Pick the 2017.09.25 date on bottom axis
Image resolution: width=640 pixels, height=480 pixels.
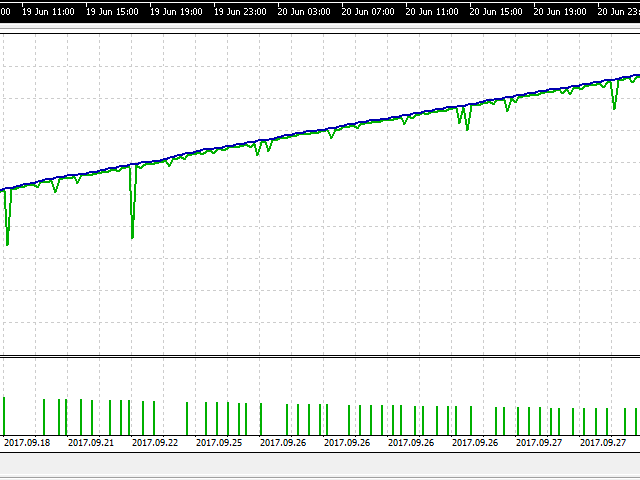click(x=219, y=441)
